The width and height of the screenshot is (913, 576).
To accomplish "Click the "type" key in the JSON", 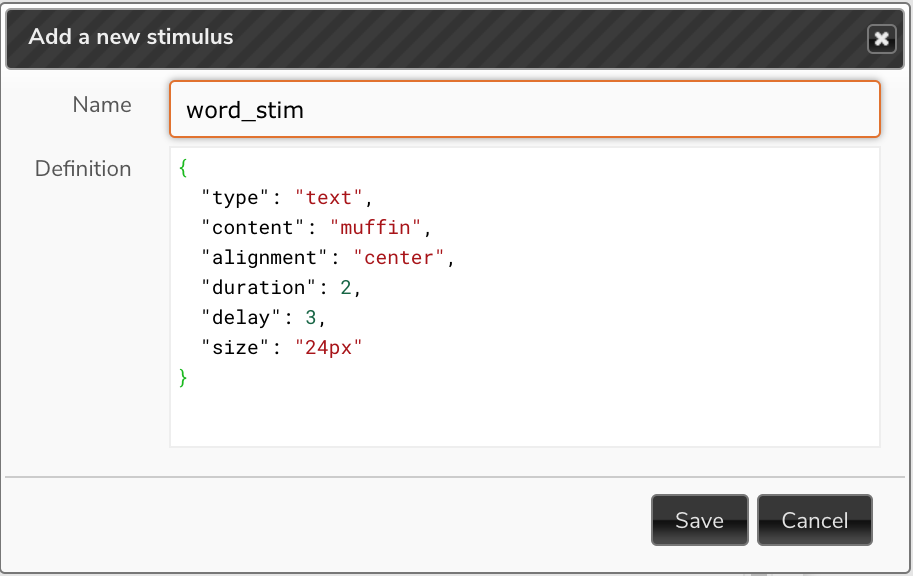I will [235, 197].
